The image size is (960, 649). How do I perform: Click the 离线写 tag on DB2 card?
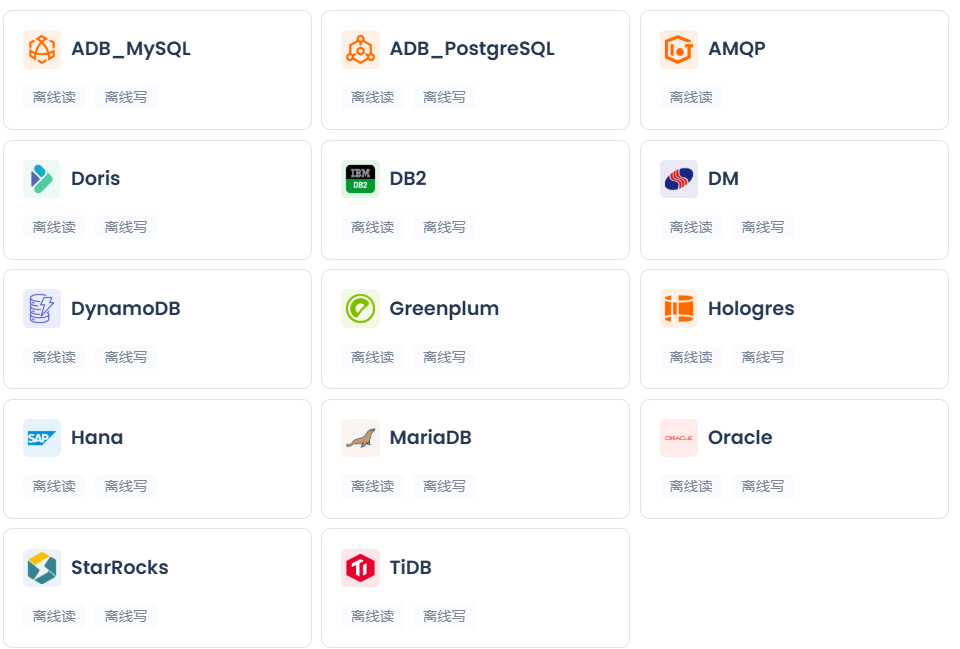pyautogui.click(x=444, y=227)
